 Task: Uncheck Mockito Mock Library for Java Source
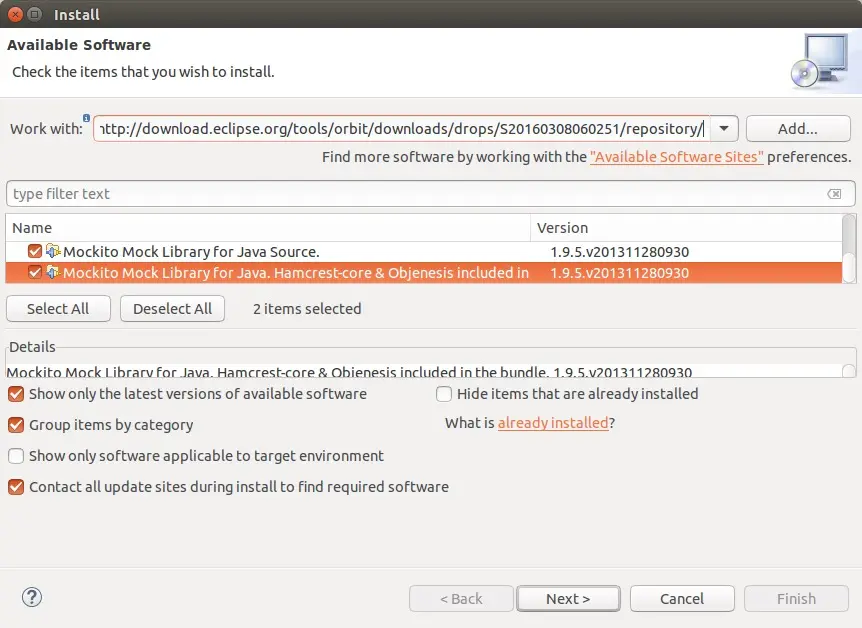(35, 251)
